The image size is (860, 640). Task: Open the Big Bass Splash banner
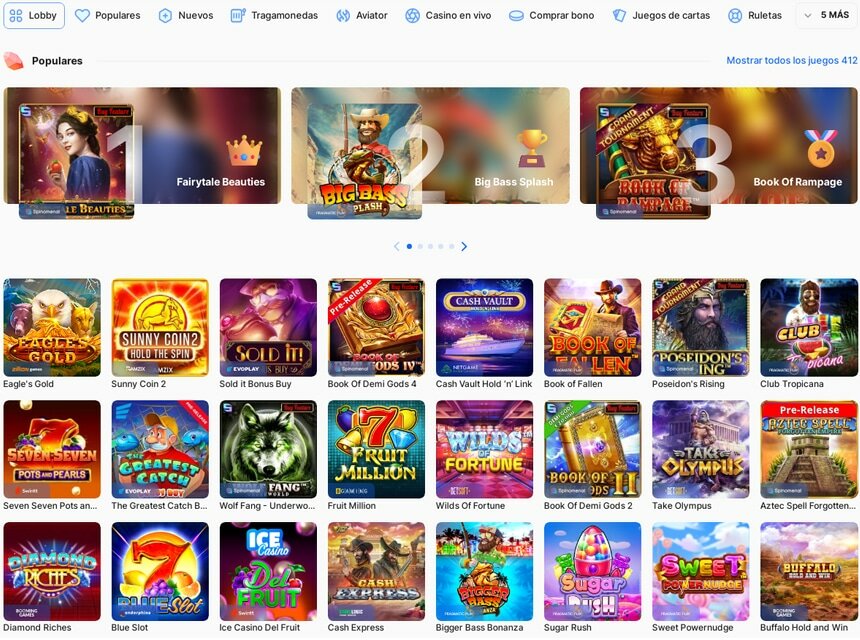431,146
